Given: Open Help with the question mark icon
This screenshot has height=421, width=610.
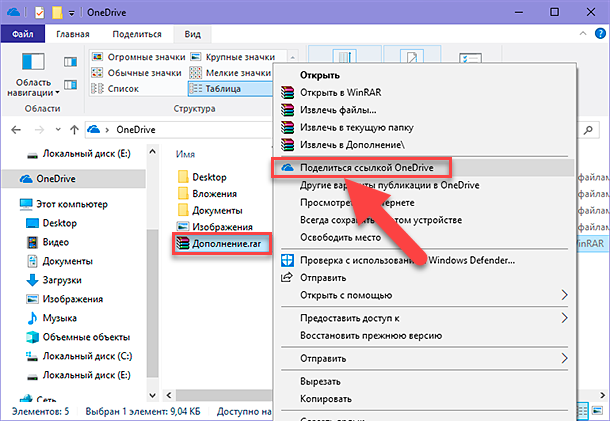Looking at the screenshot, I should tap(600, 33).
